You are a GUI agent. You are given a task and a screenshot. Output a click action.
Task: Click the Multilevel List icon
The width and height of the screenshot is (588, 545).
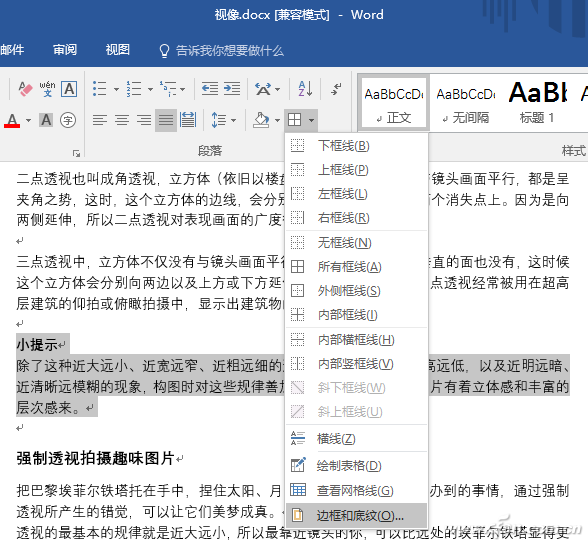(x=167, y=89)
